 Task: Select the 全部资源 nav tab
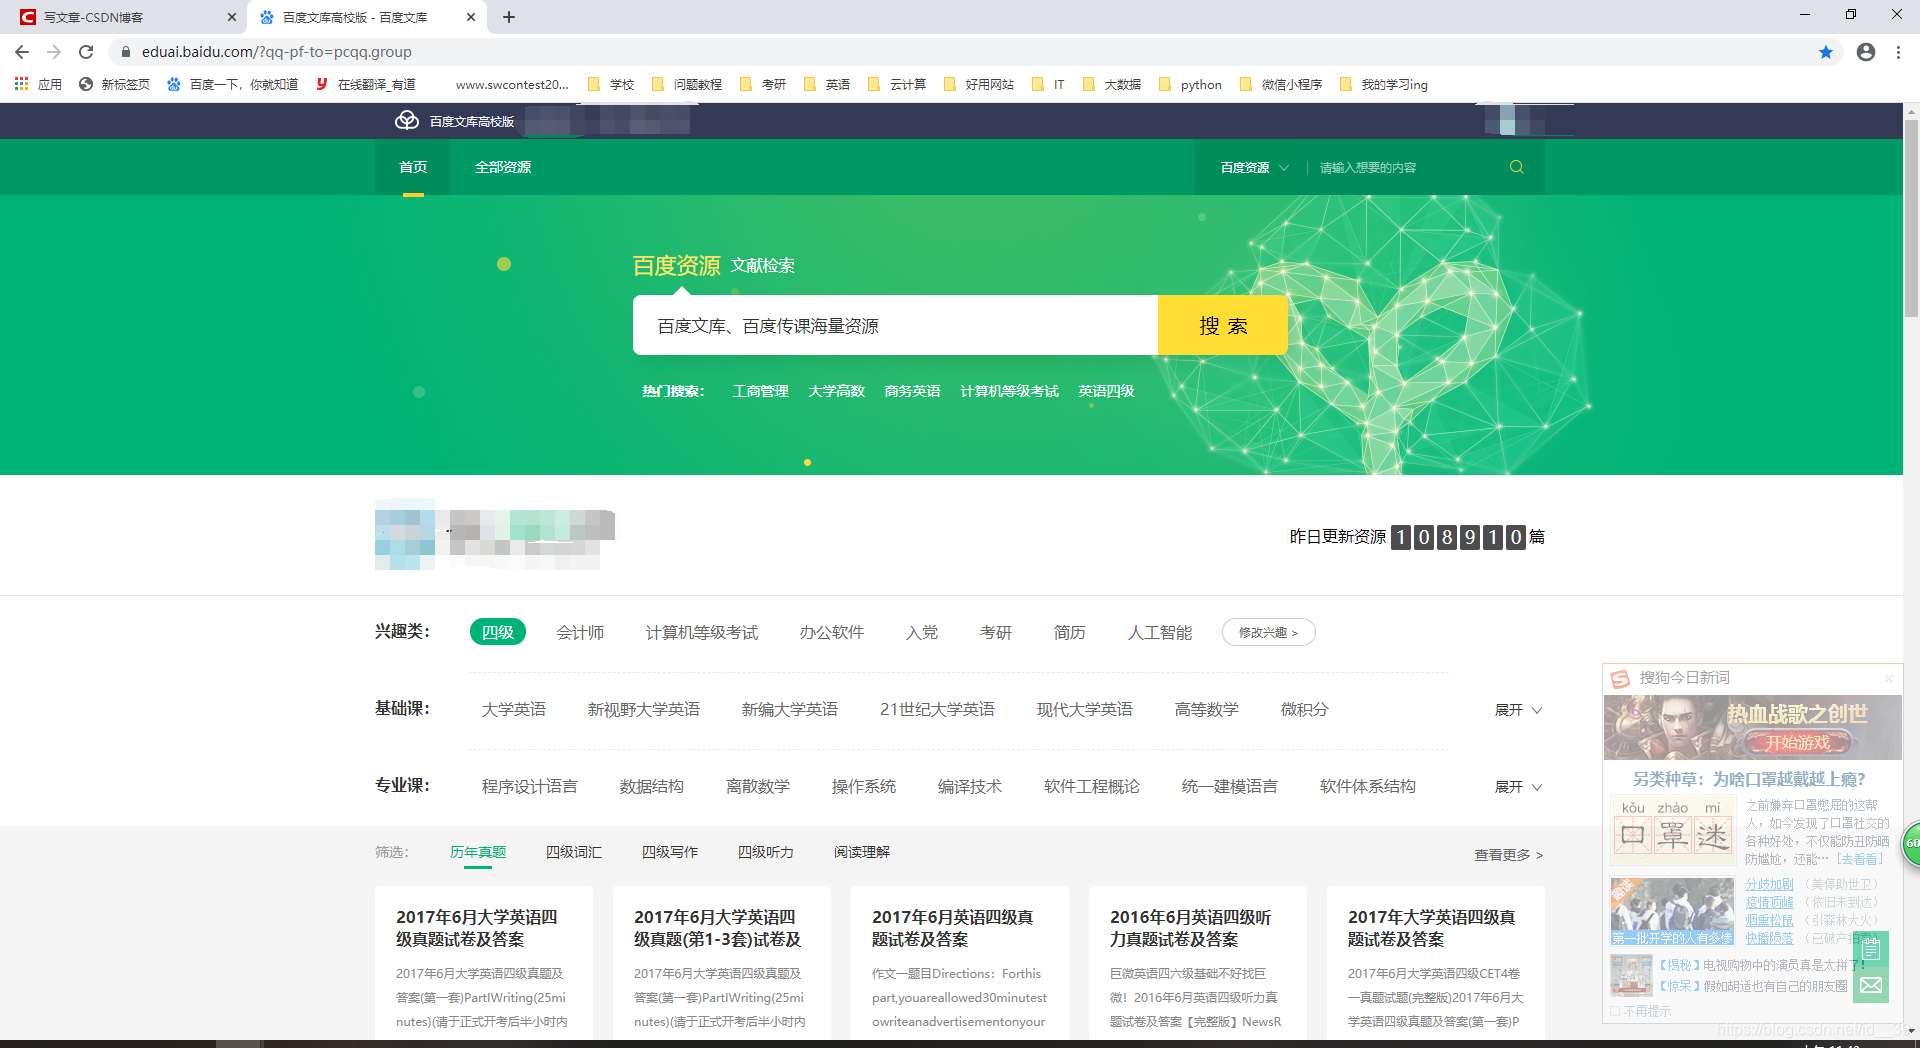[503, 167]
